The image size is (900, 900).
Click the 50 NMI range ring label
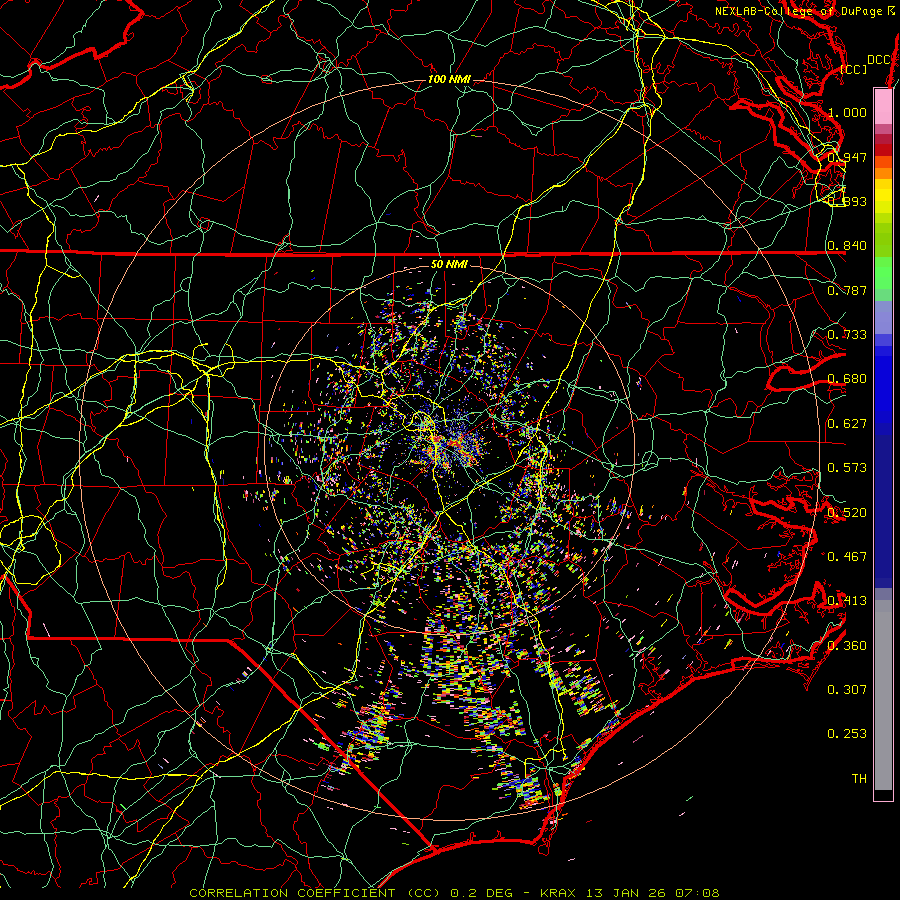(x=449, y=264)
